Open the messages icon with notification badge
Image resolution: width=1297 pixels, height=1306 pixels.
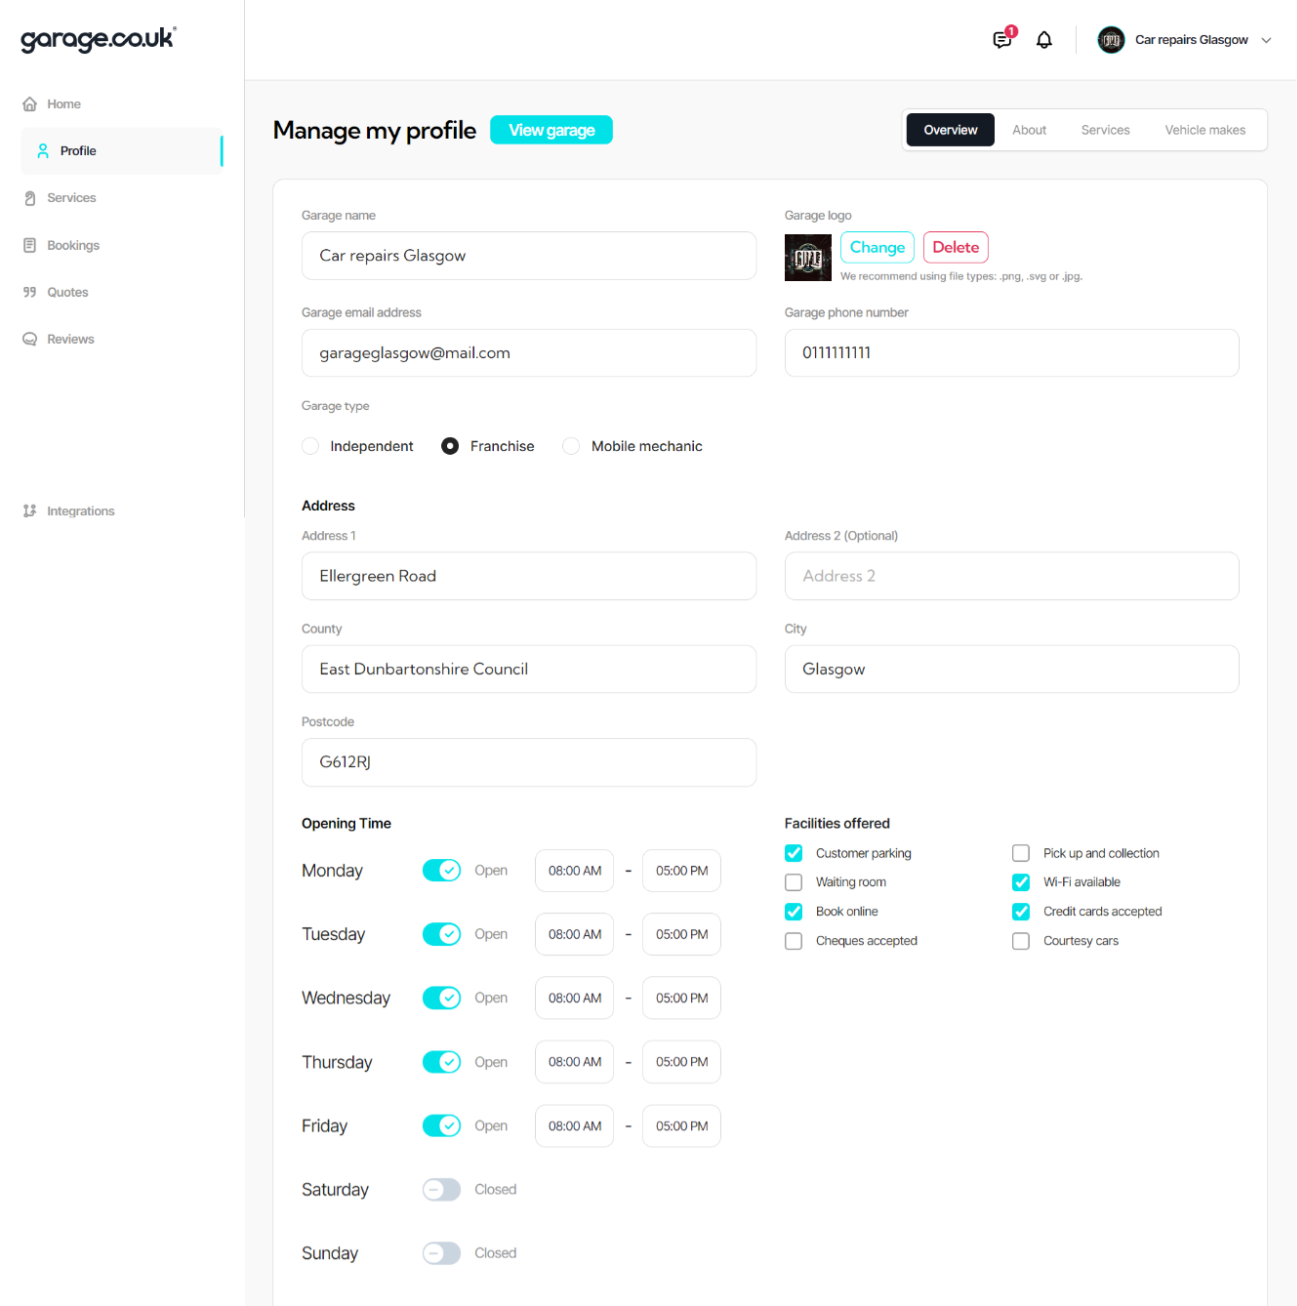[1002, 40]
